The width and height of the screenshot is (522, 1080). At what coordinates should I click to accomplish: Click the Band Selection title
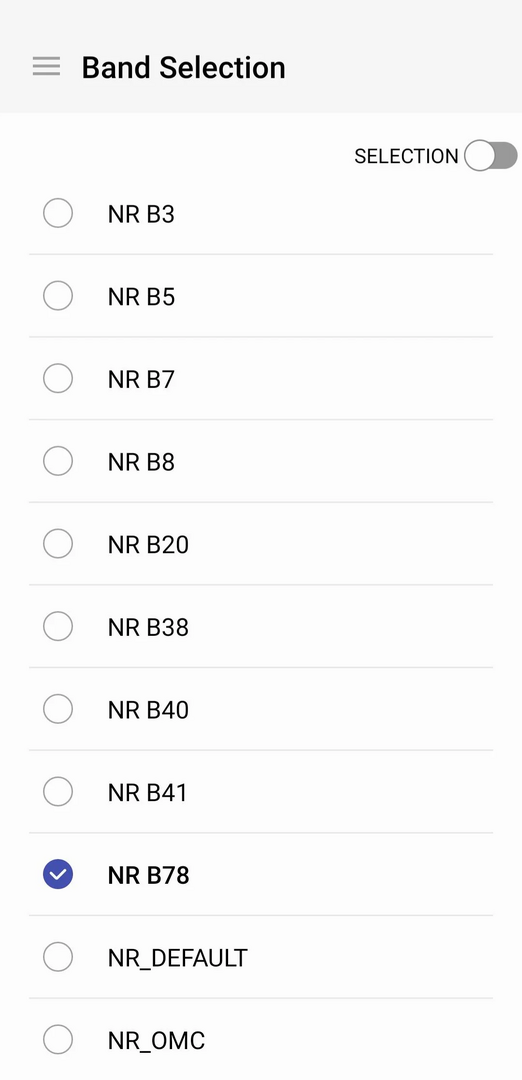tap(183, 68)
